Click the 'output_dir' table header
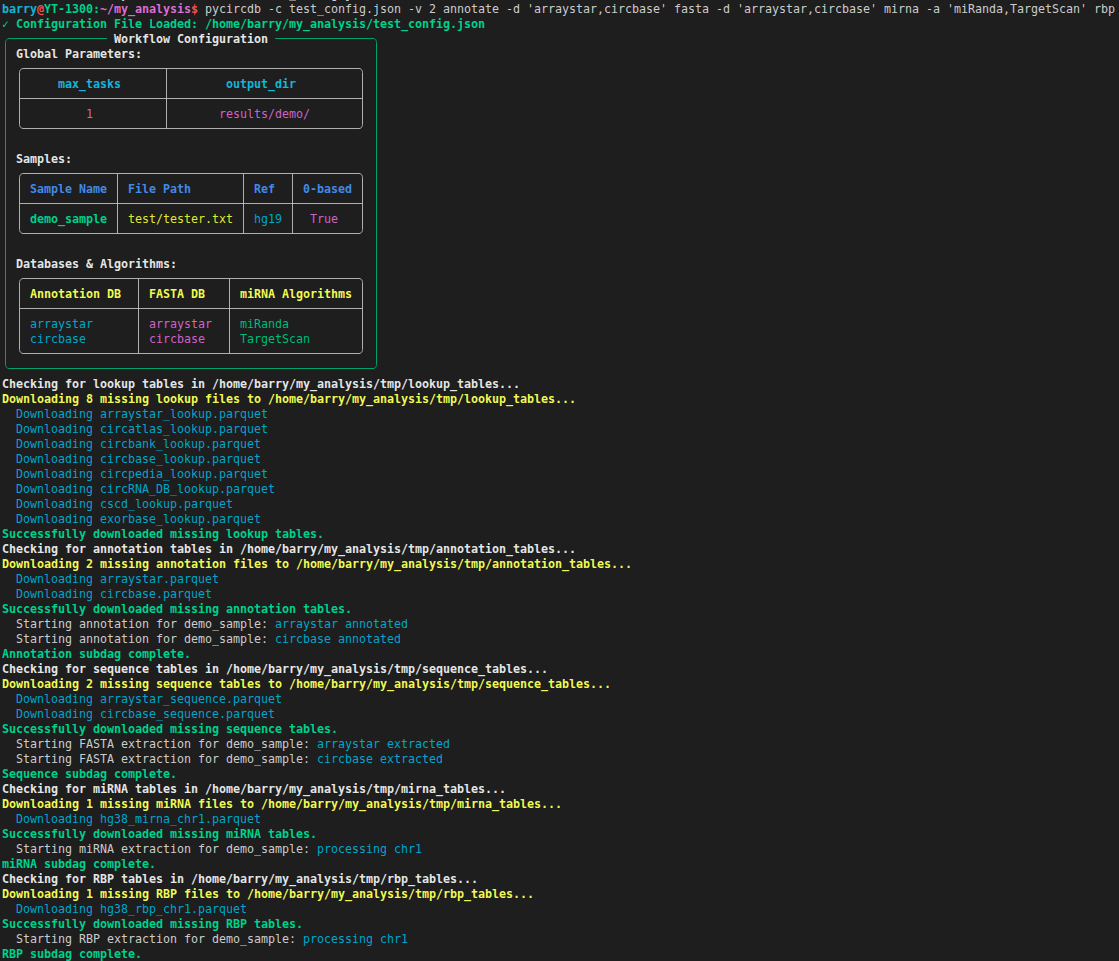This screenshot has height=961, width=1119. (260, 84)
